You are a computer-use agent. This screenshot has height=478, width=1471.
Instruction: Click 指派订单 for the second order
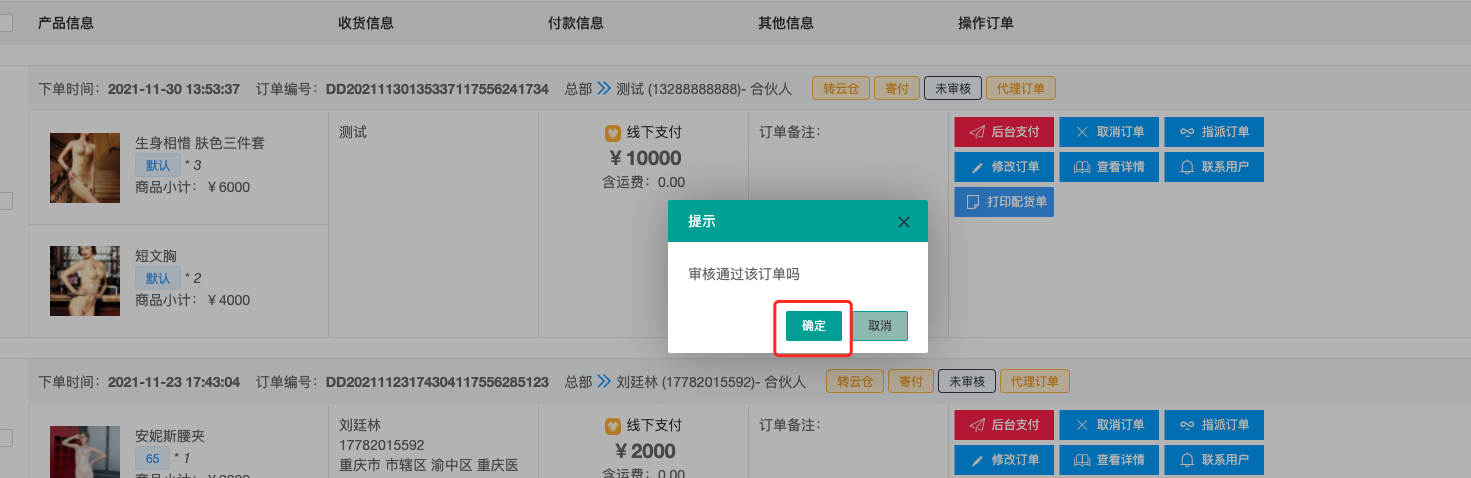pyautogui.click(x=1214, y=425)
